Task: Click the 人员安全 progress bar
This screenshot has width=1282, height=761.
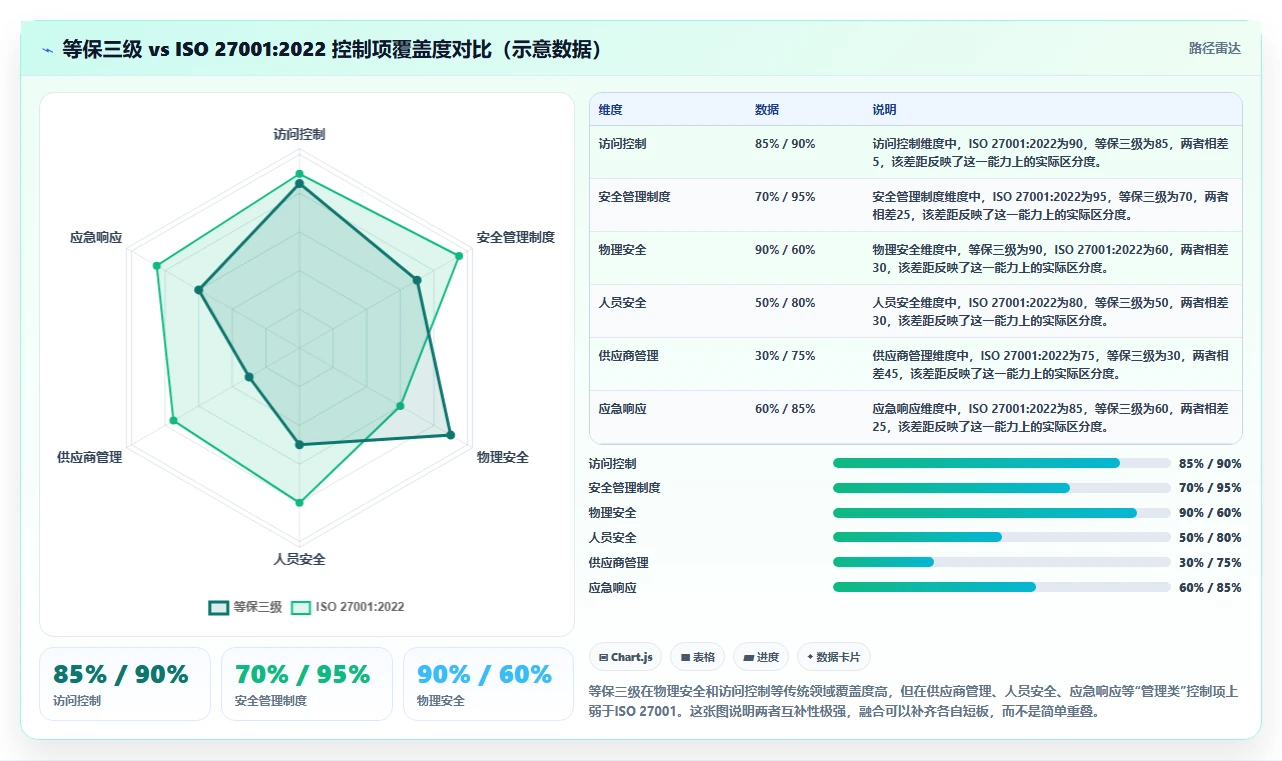Action: (x=1001, y=537)
